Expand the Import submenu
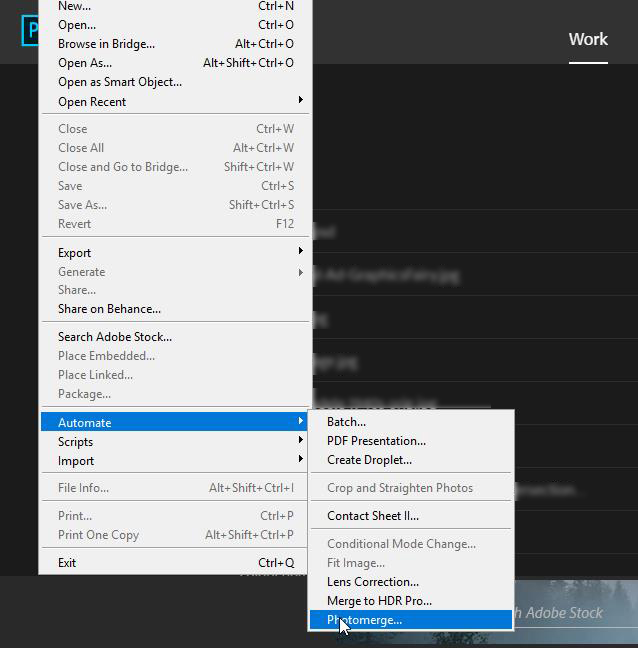Image resolution: width=638 pixels, height=648 pixels. 76,461
